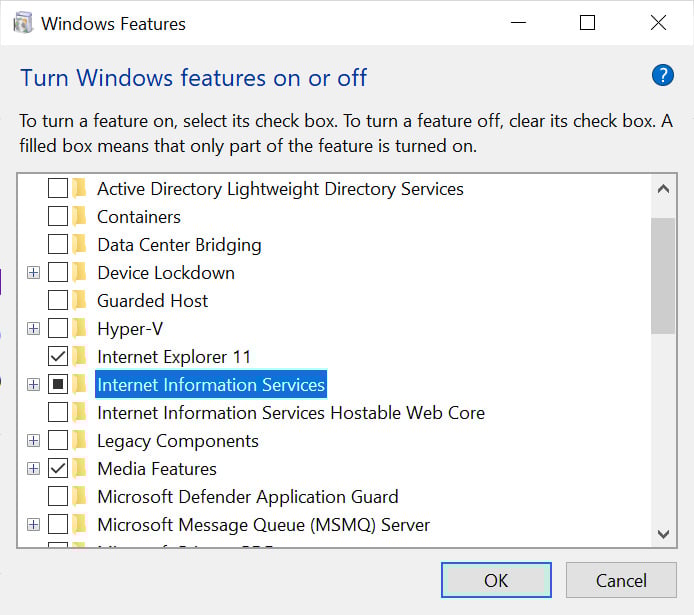Select the Internet Explorer 11 label
694x615 pixels.
tap(174, 357)
